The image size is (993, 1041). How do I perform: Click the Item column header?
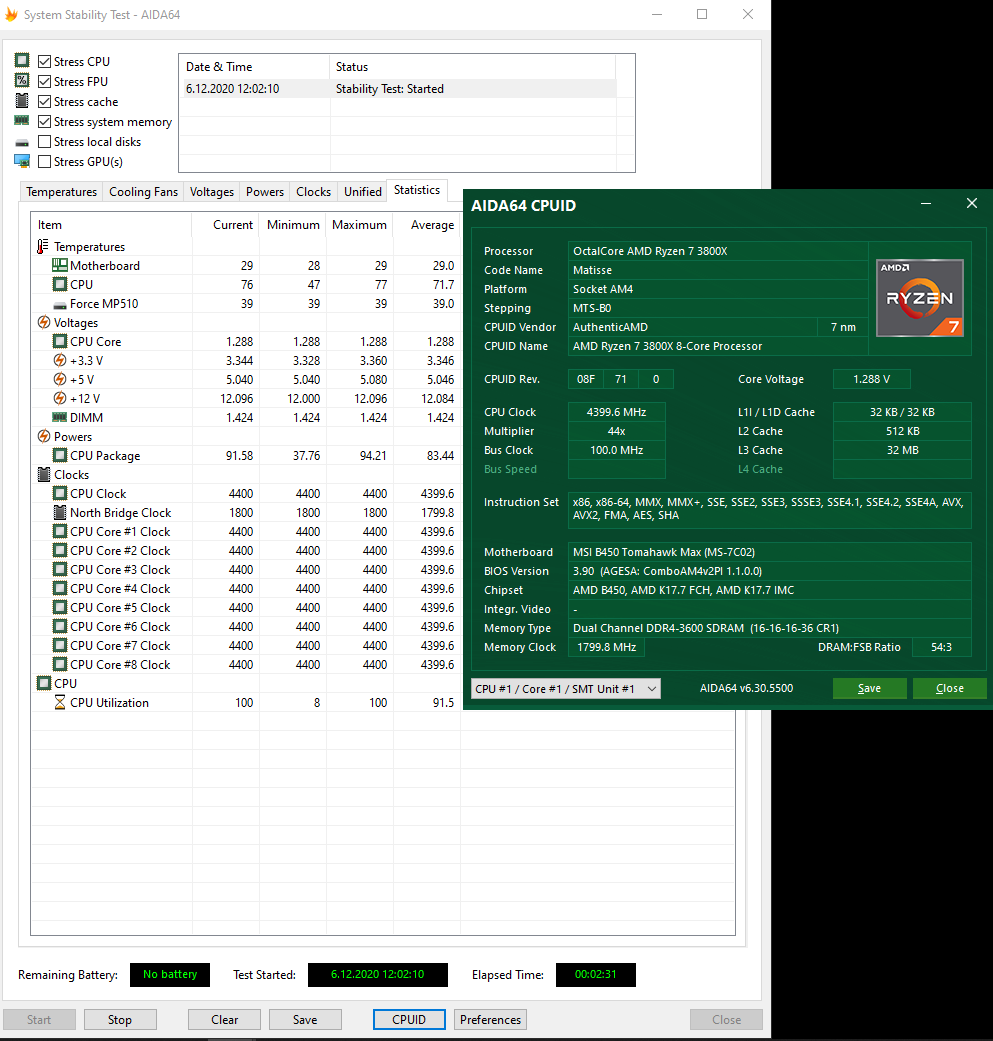click(x=112, y=225)
